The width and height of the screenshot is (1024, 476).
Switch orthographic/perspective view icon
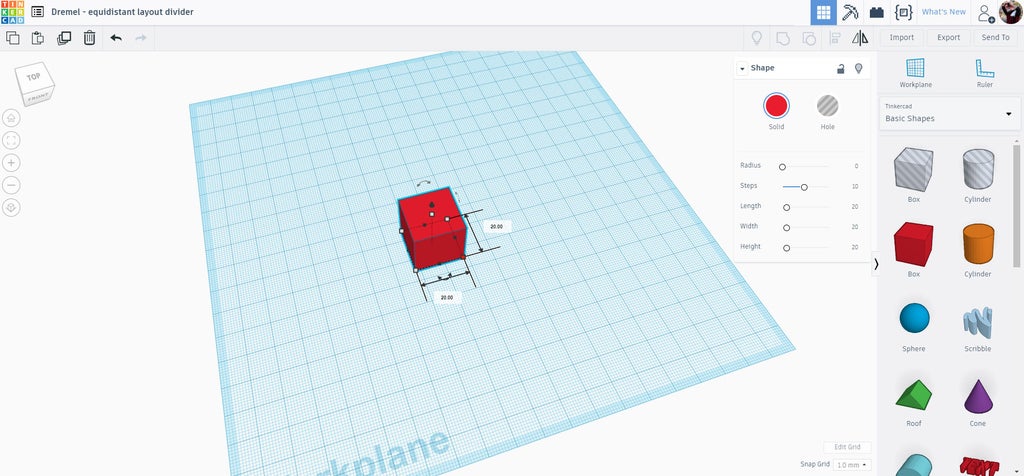(11, 208)
